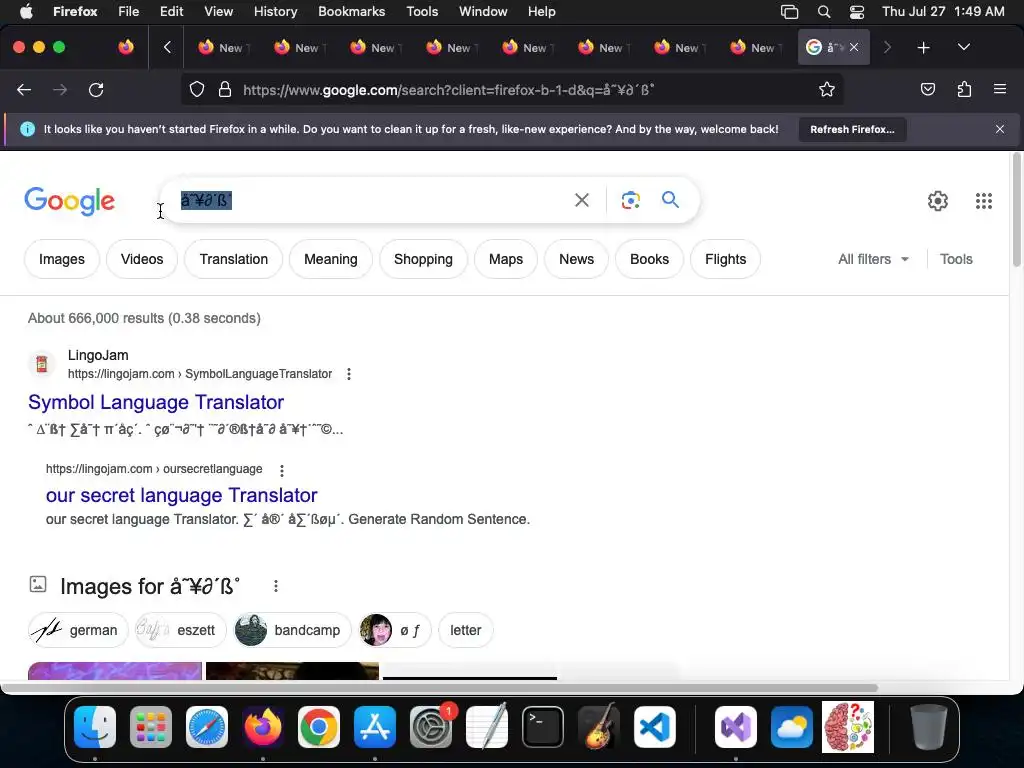Screen dimensions: 1024x768
Task: Search by image with Google Lens
Action: click(630, 200)
